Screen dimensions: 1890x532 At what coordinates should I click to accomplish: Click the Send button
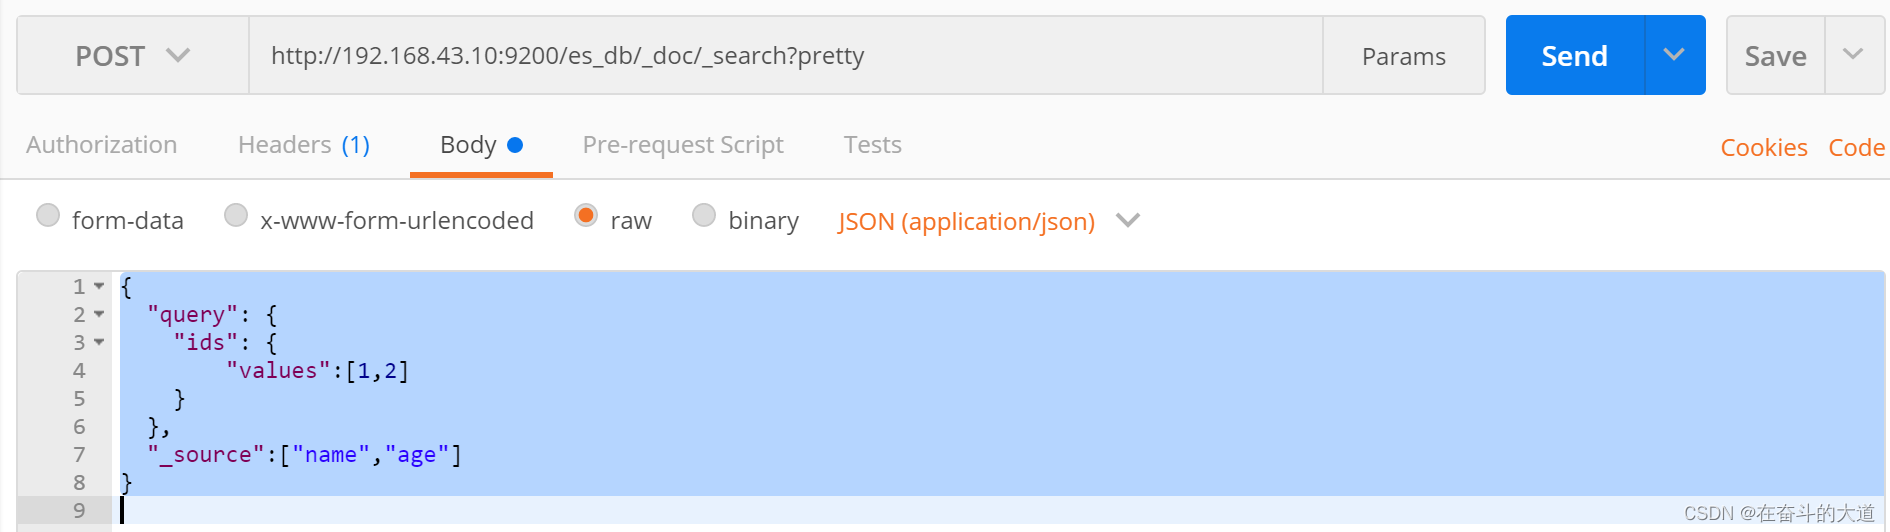click(1574, 56)
